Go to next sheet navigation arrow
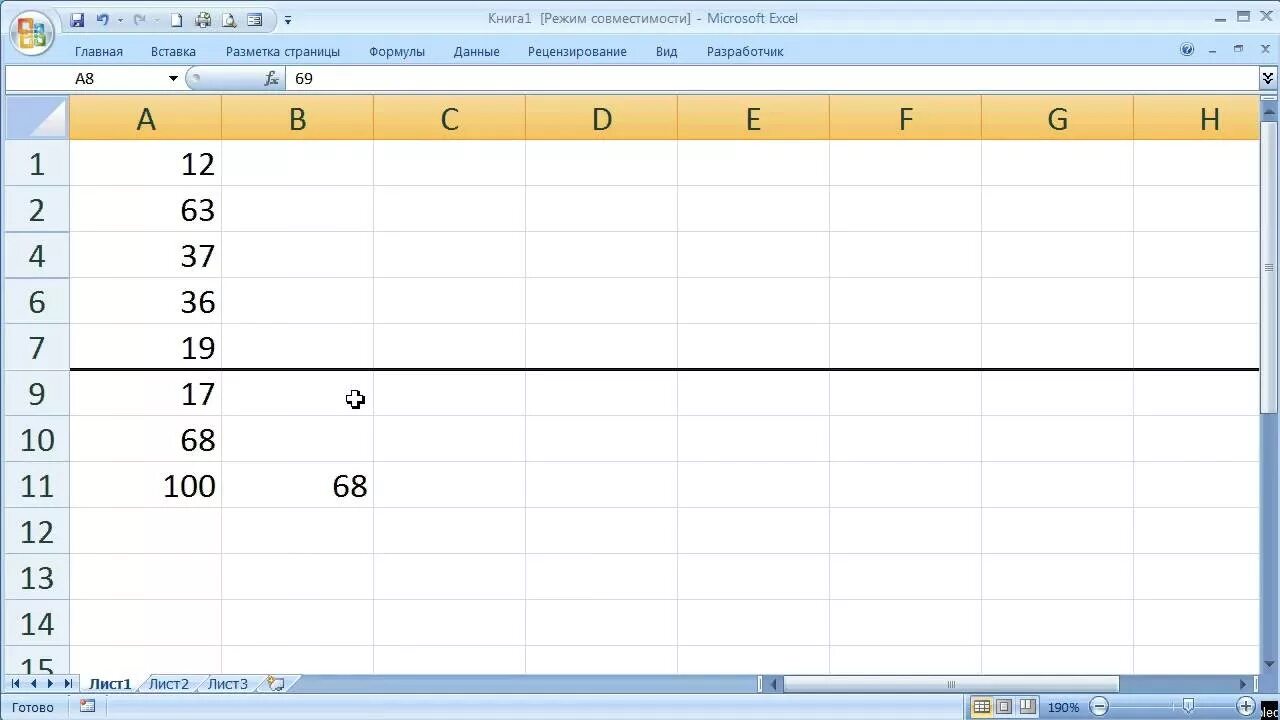 50,684
